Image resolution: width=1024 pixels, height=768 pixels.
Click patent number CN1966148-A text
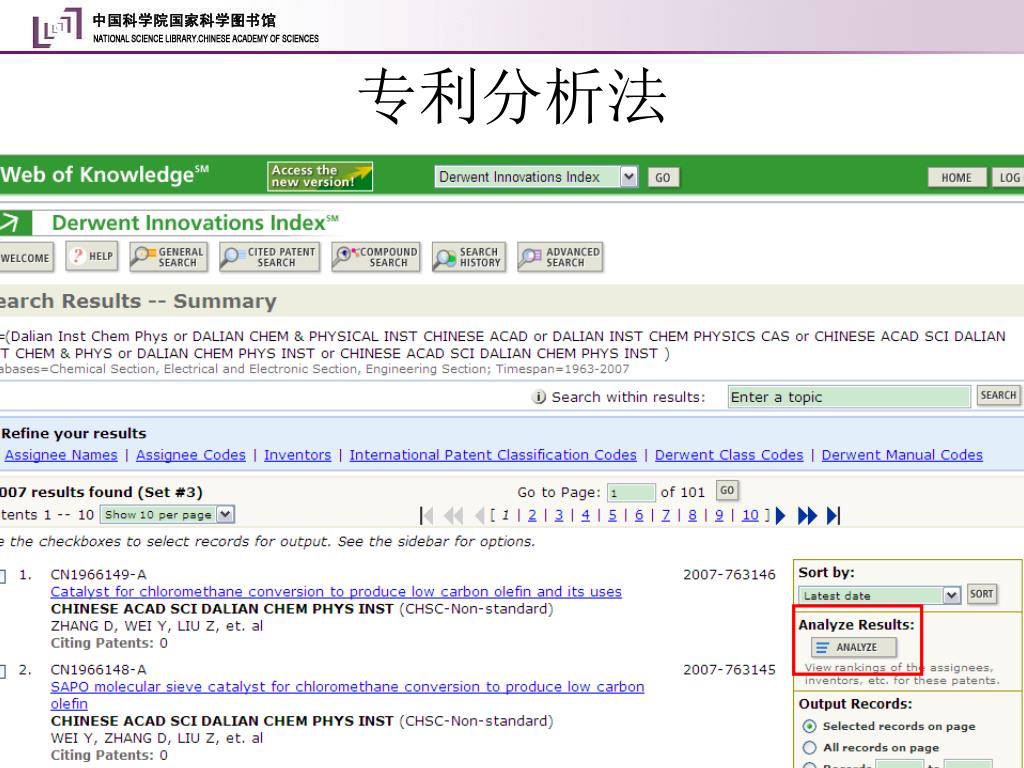(x=99, y=670)
